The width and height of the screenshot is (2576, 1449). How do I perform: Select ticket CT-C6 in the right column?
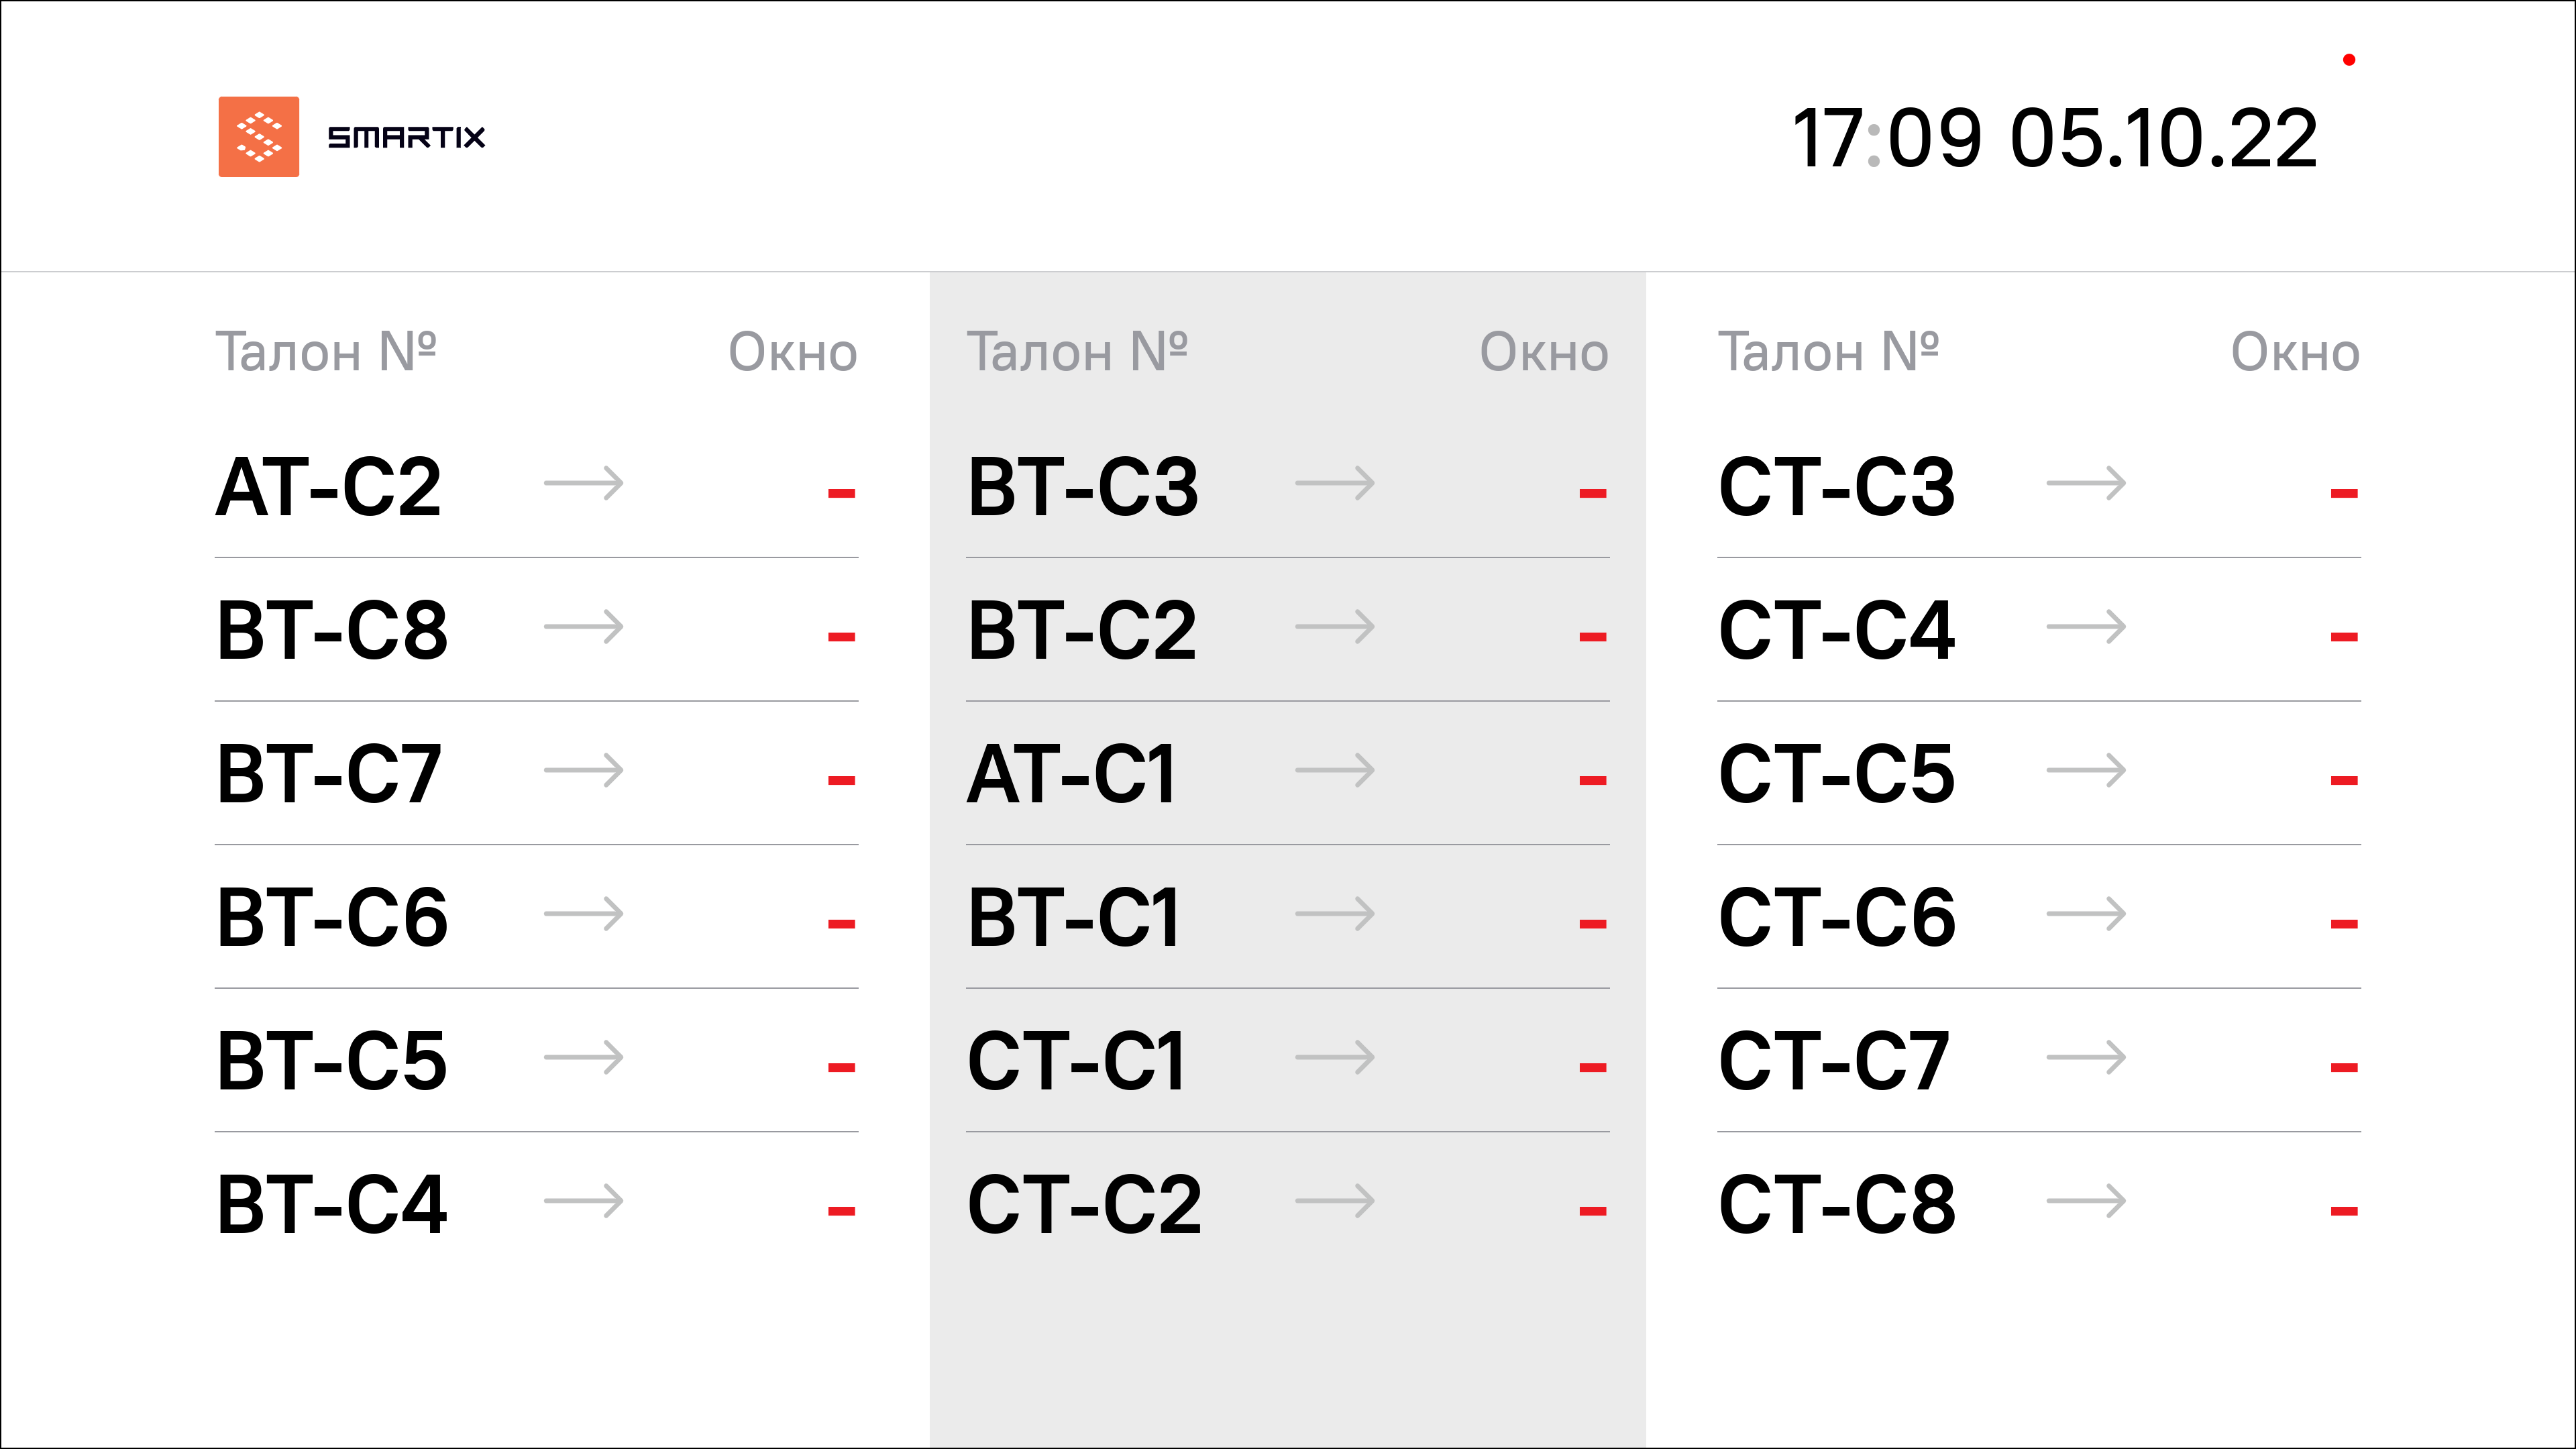click(1837, 918)
